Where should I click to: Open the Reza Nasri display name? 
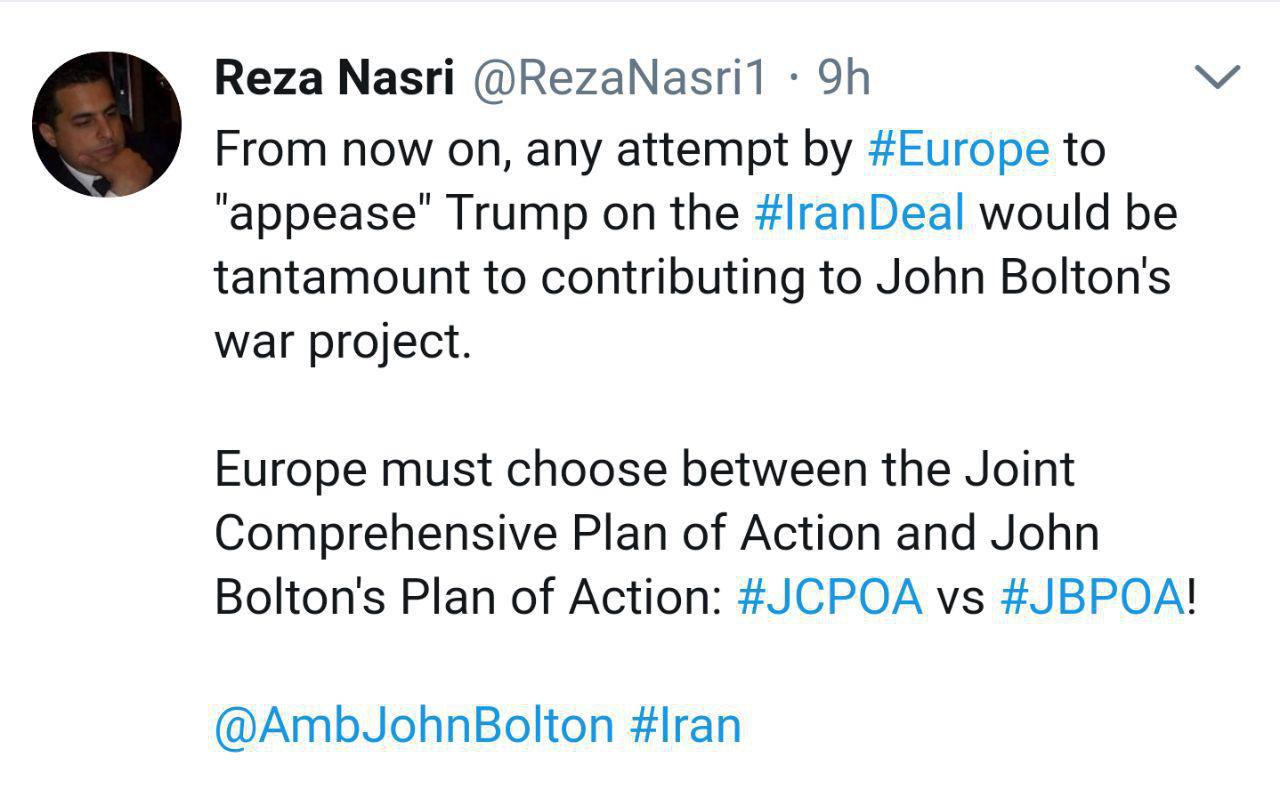point(334,79)
